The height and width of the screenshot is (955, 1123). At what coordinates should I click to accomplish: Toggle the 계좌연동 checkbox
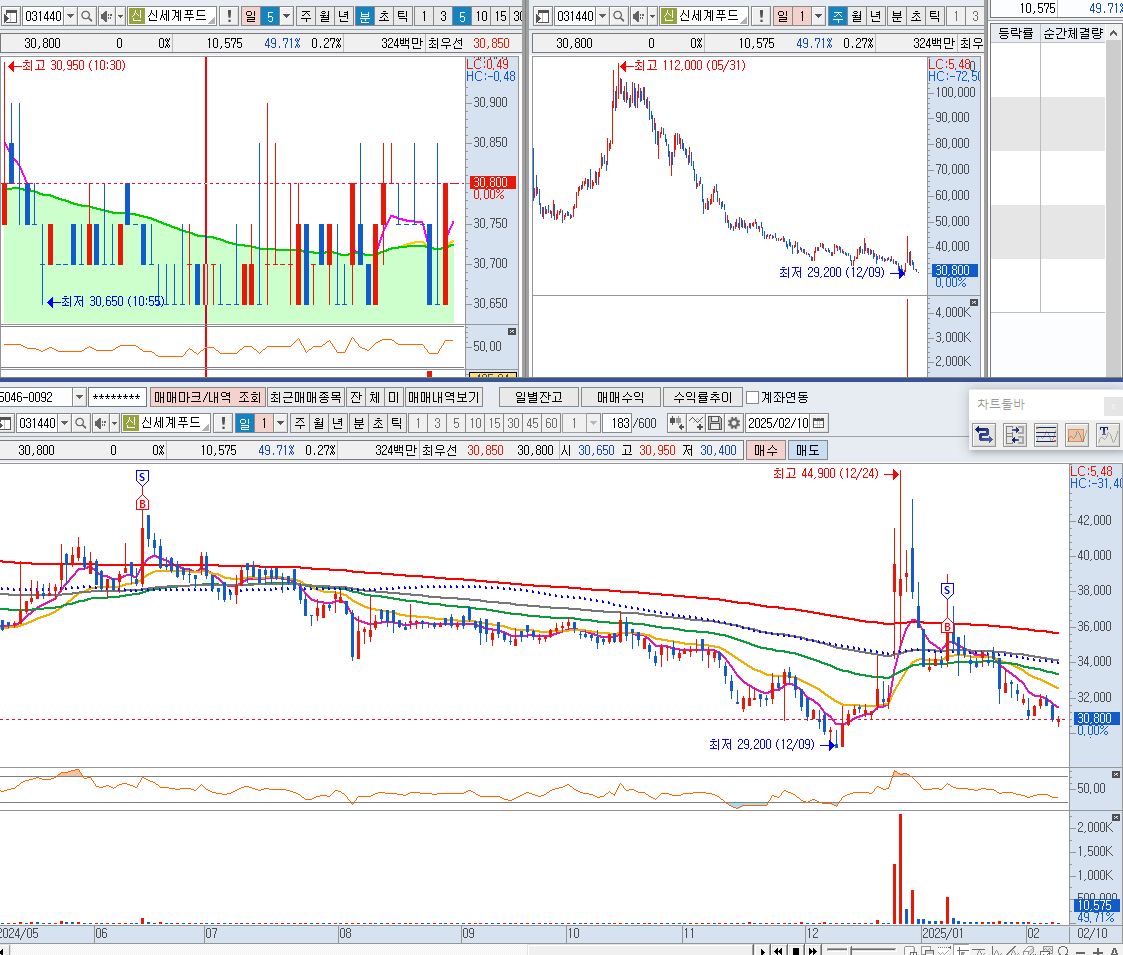[x=753, y=398]
